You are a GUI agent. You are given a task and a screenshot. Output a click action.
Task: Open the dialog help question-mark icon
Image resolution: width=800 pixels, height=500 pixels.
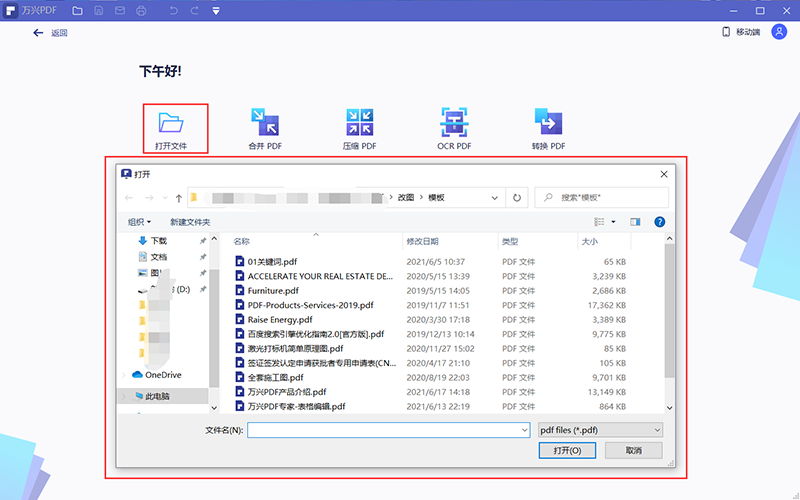660,221
